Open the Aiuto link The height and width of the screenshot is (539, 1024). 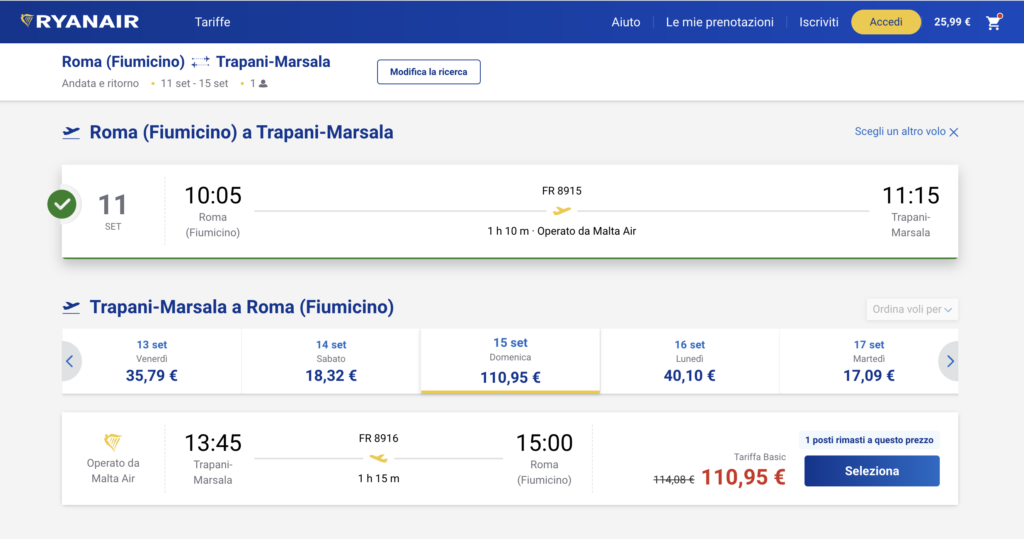[626, 22]
